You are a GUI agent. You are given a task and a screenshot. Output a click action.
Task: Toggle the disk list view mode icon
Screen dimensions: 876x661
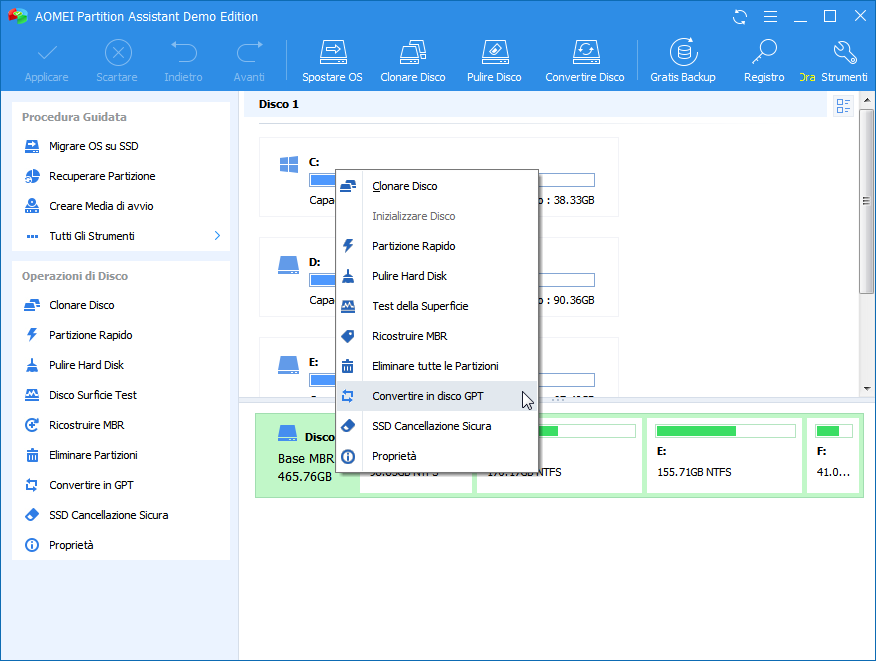[x=843, y=106]
